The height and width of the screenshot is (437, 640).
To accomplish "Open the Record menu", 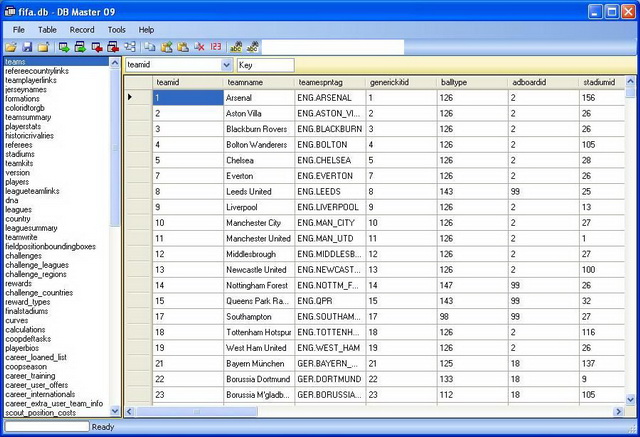I will 82,30.
